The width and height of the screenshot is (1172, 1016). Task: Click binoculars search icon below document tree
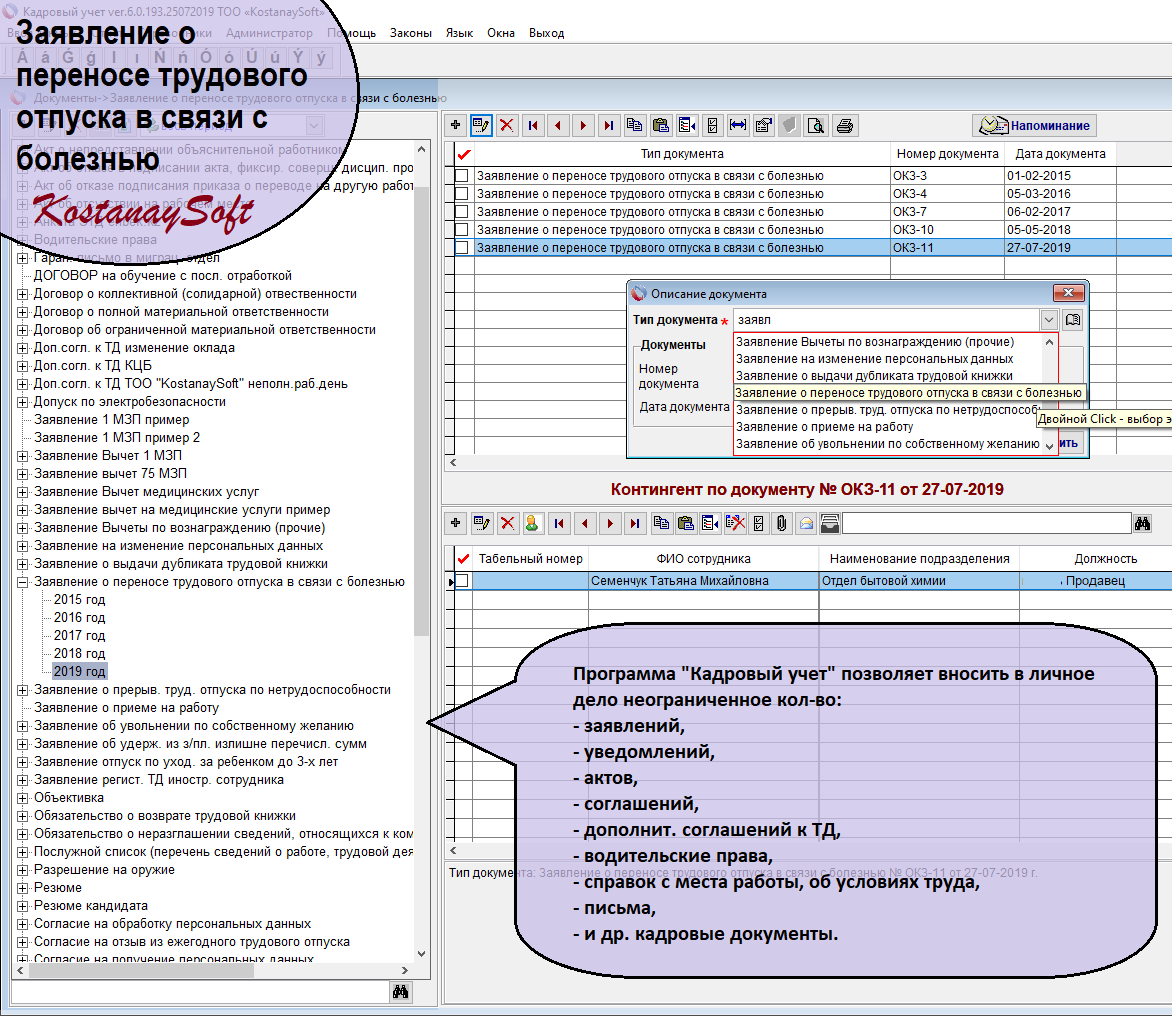pyautogui.click(x=401, y=991)
